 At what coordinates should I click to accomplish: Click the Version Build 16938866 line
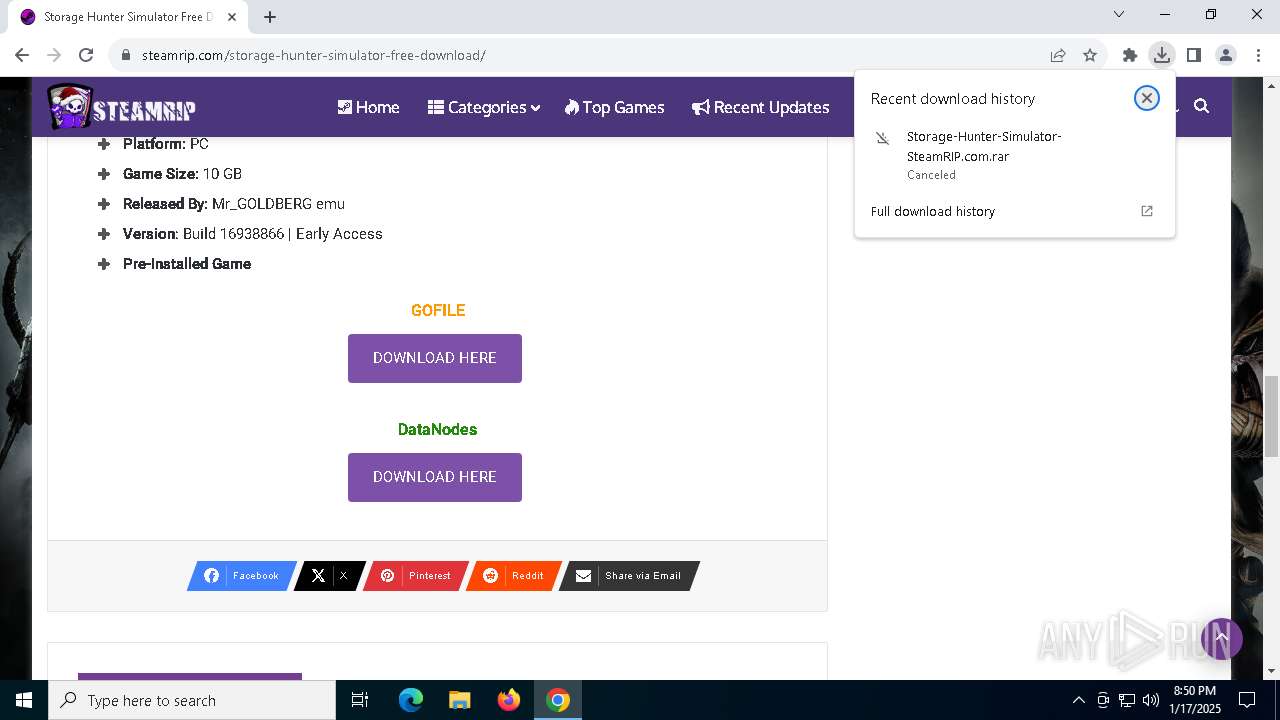pos(253,234)
